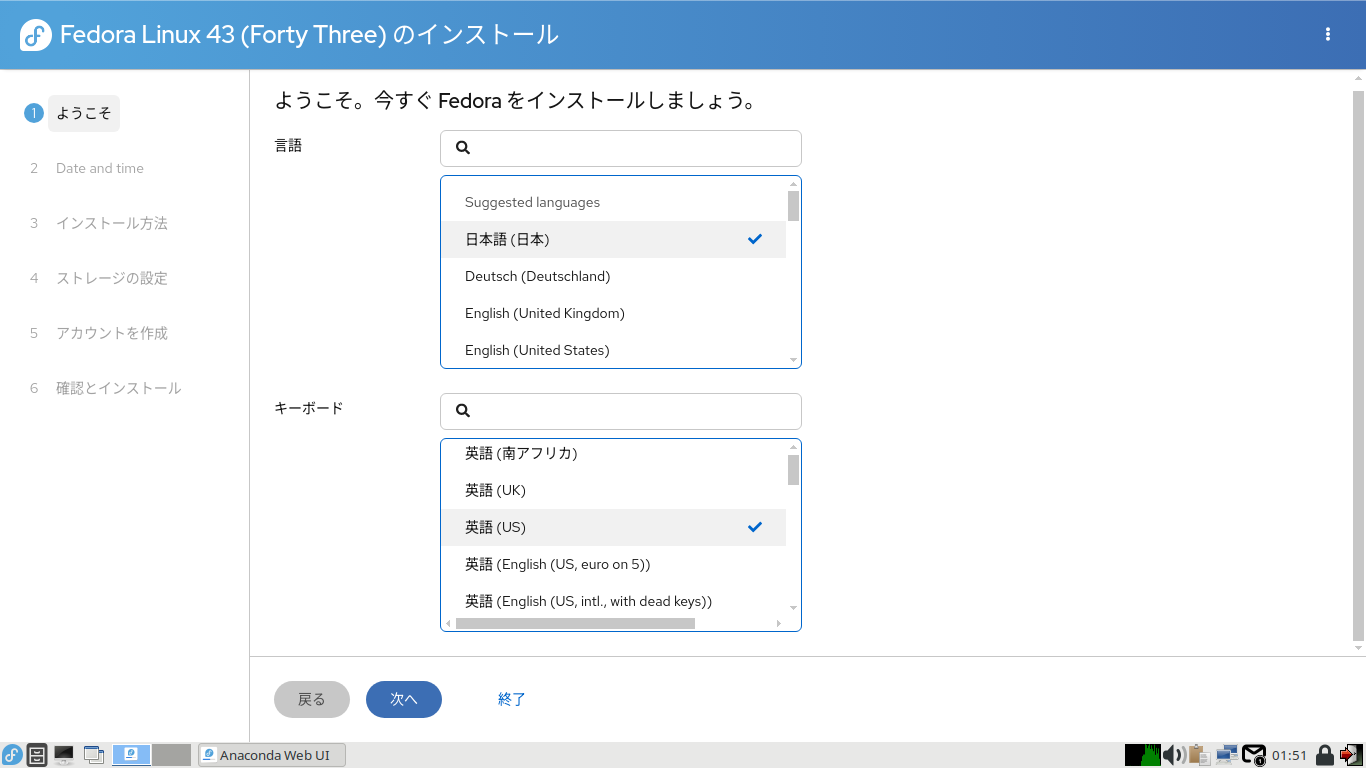Choose the 英語 (UK) keyboard layout
This screenshot has height=768, width=1366.
[x=614, y=490]
